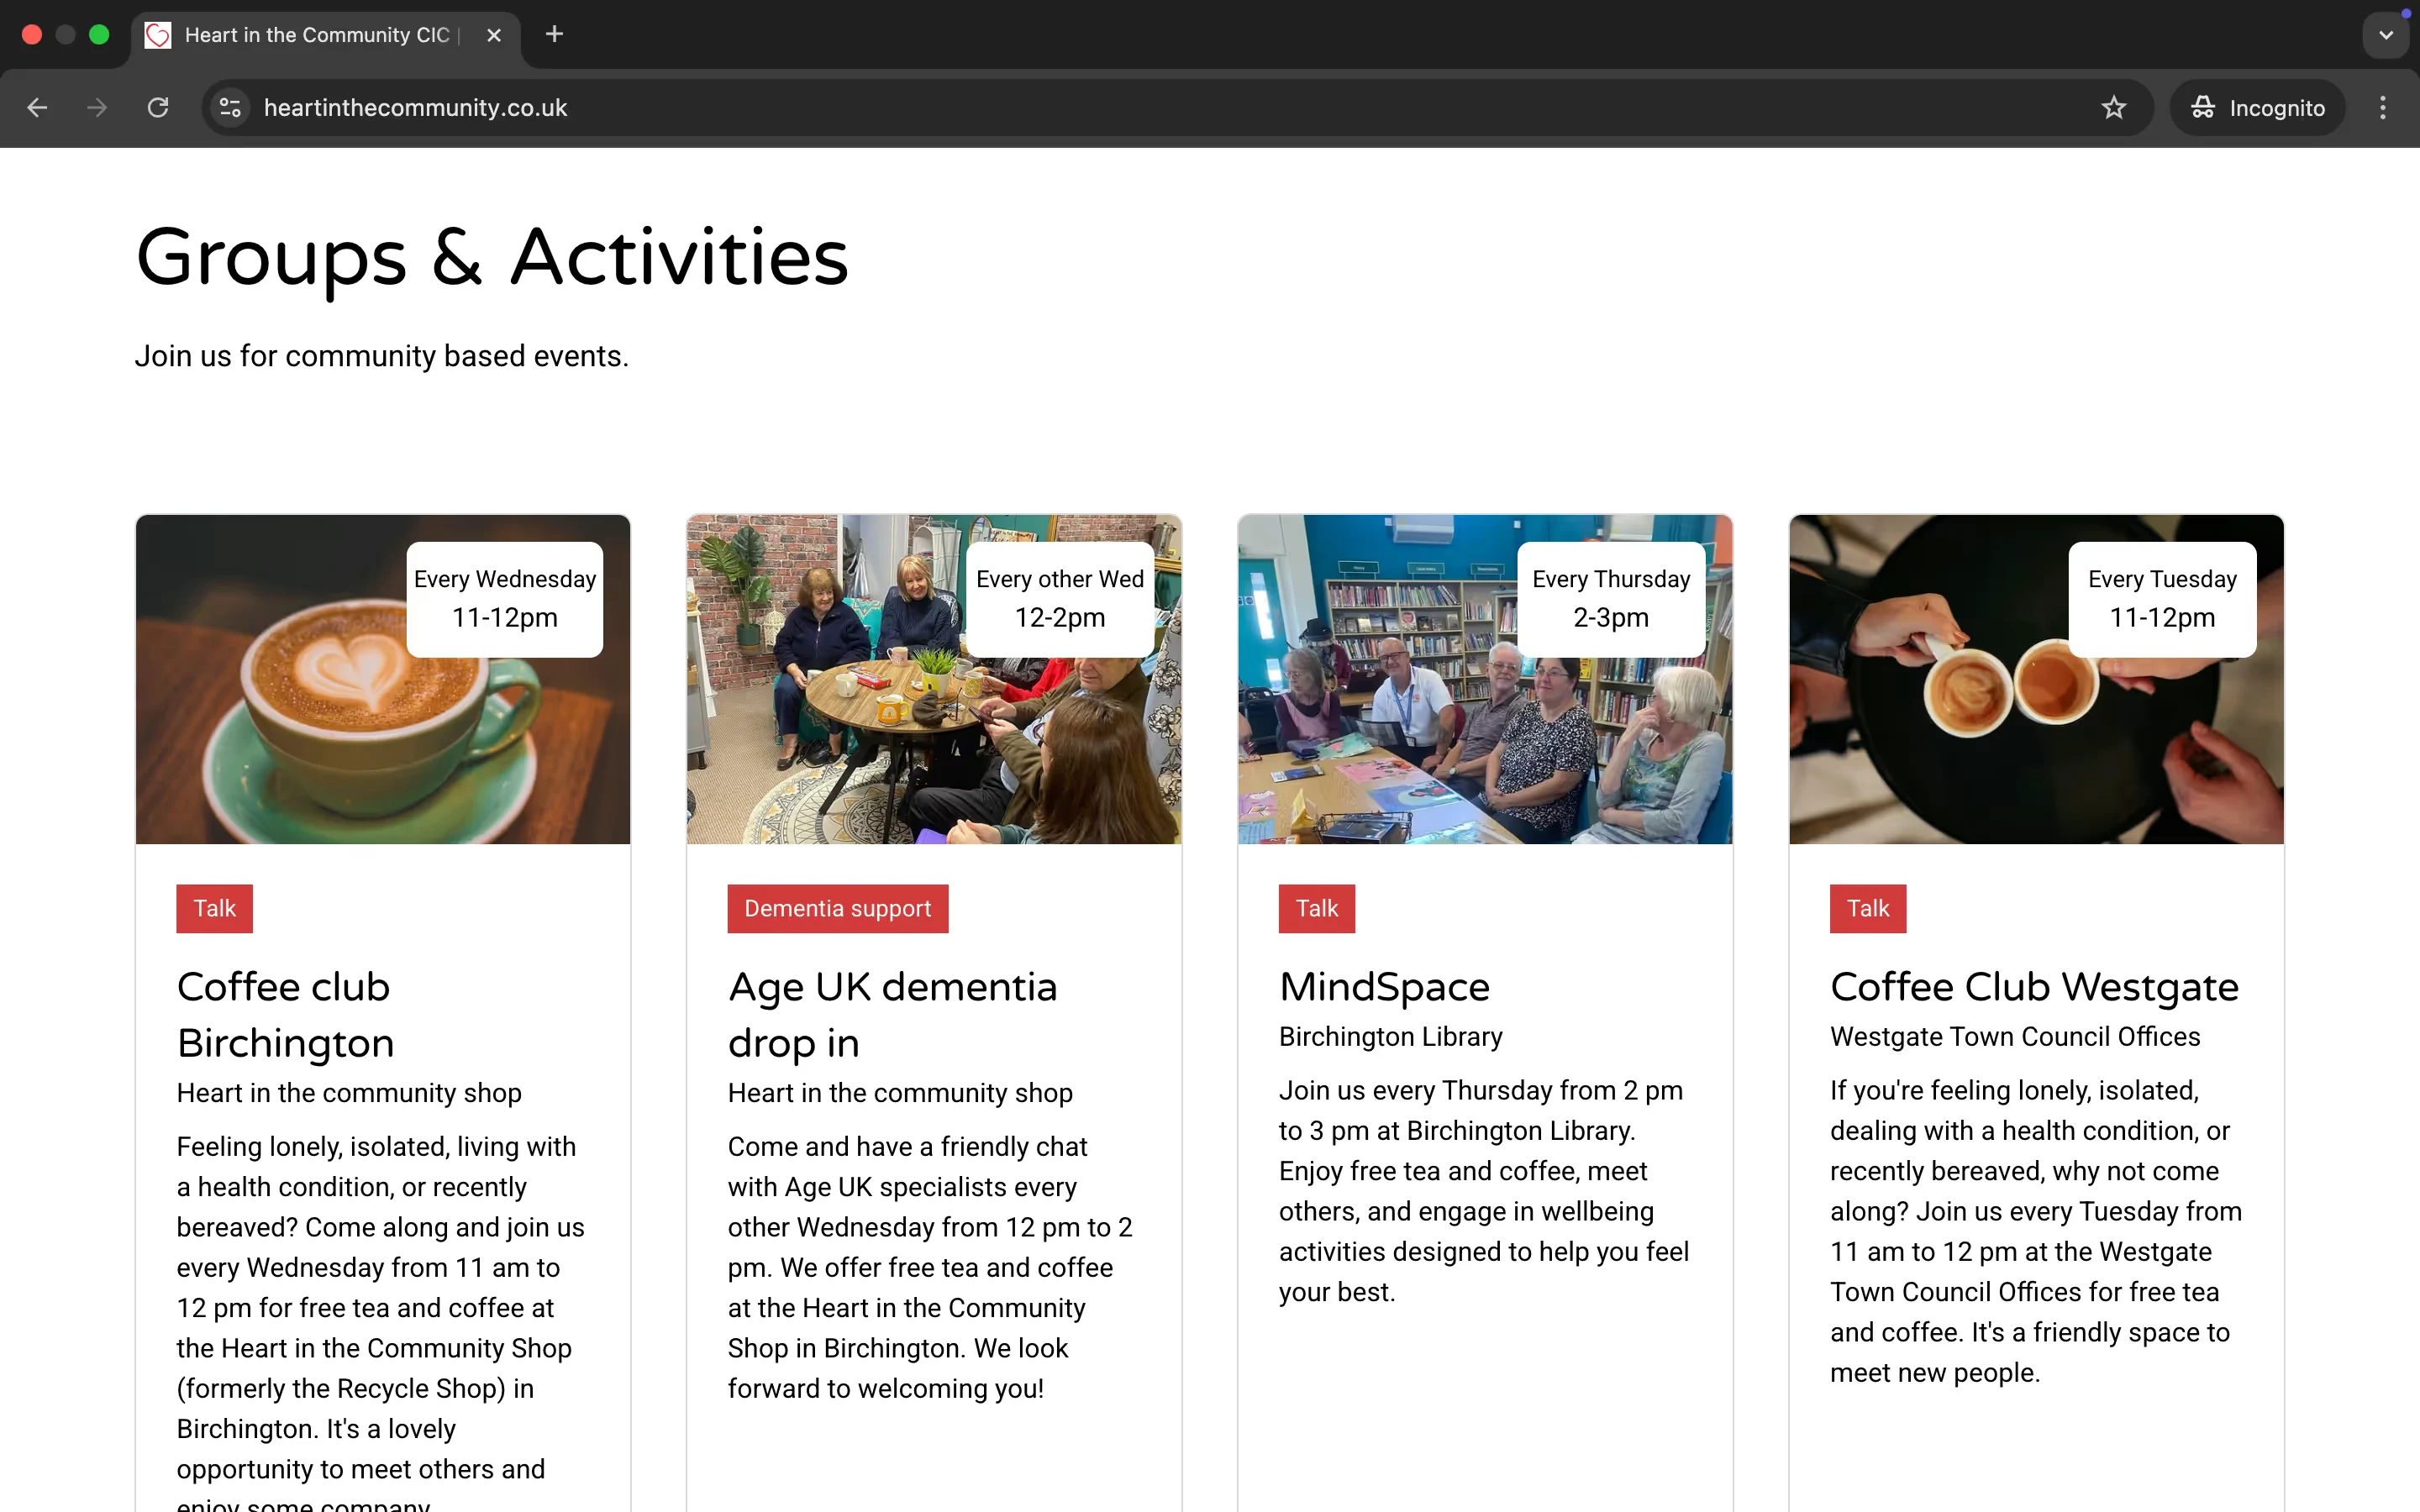Click the Talk tag on MindSpace card
Screen dimensions: 2420x1512
1316,908
